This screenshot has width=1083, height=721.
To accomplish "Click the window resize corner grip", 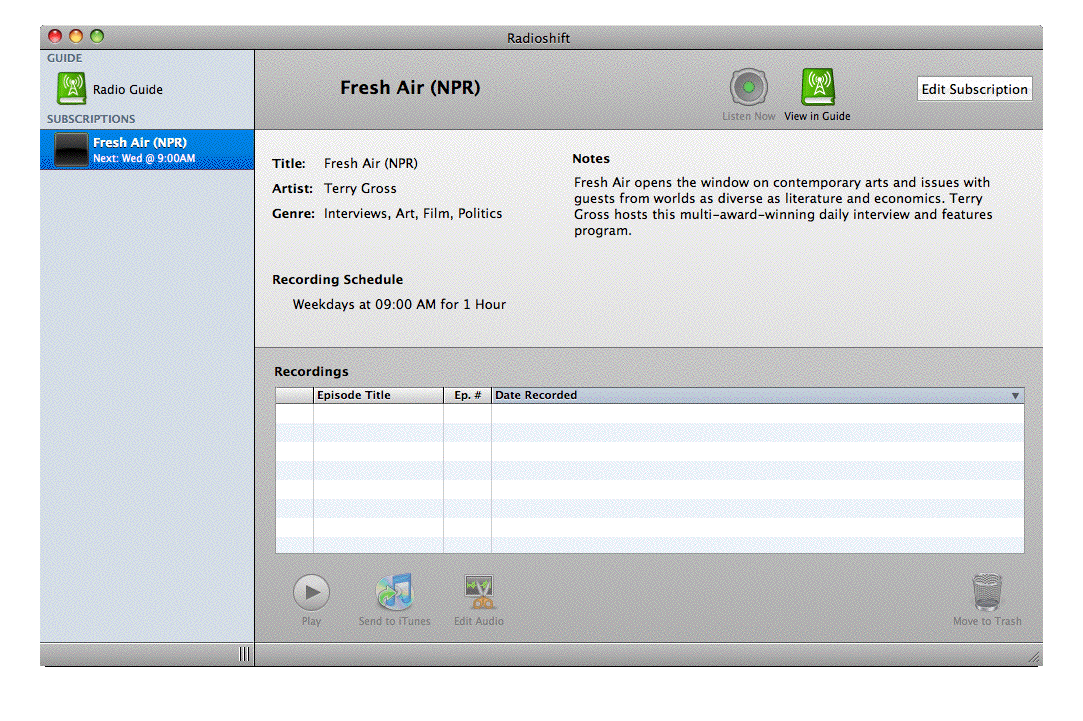I will tap(1033, 657).
